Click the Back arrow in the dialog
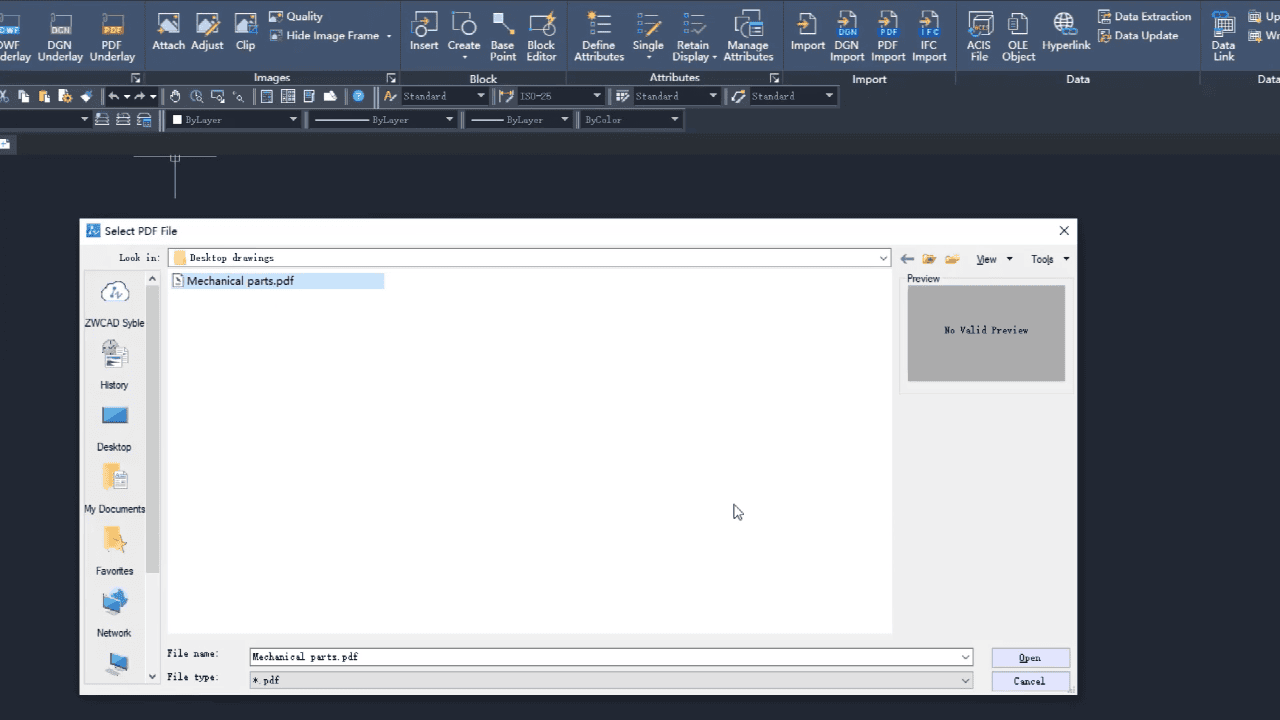 (x=907, y=259)
